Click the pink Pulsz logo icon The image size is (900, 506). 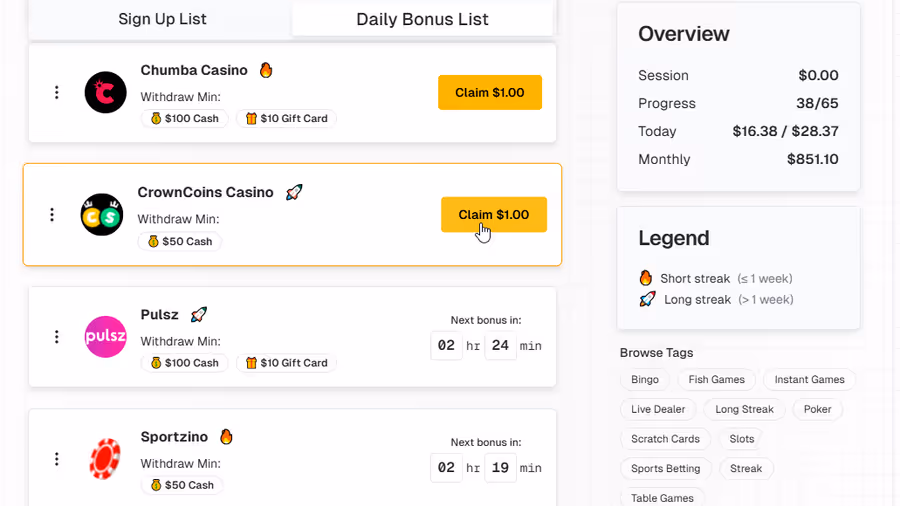105,337
